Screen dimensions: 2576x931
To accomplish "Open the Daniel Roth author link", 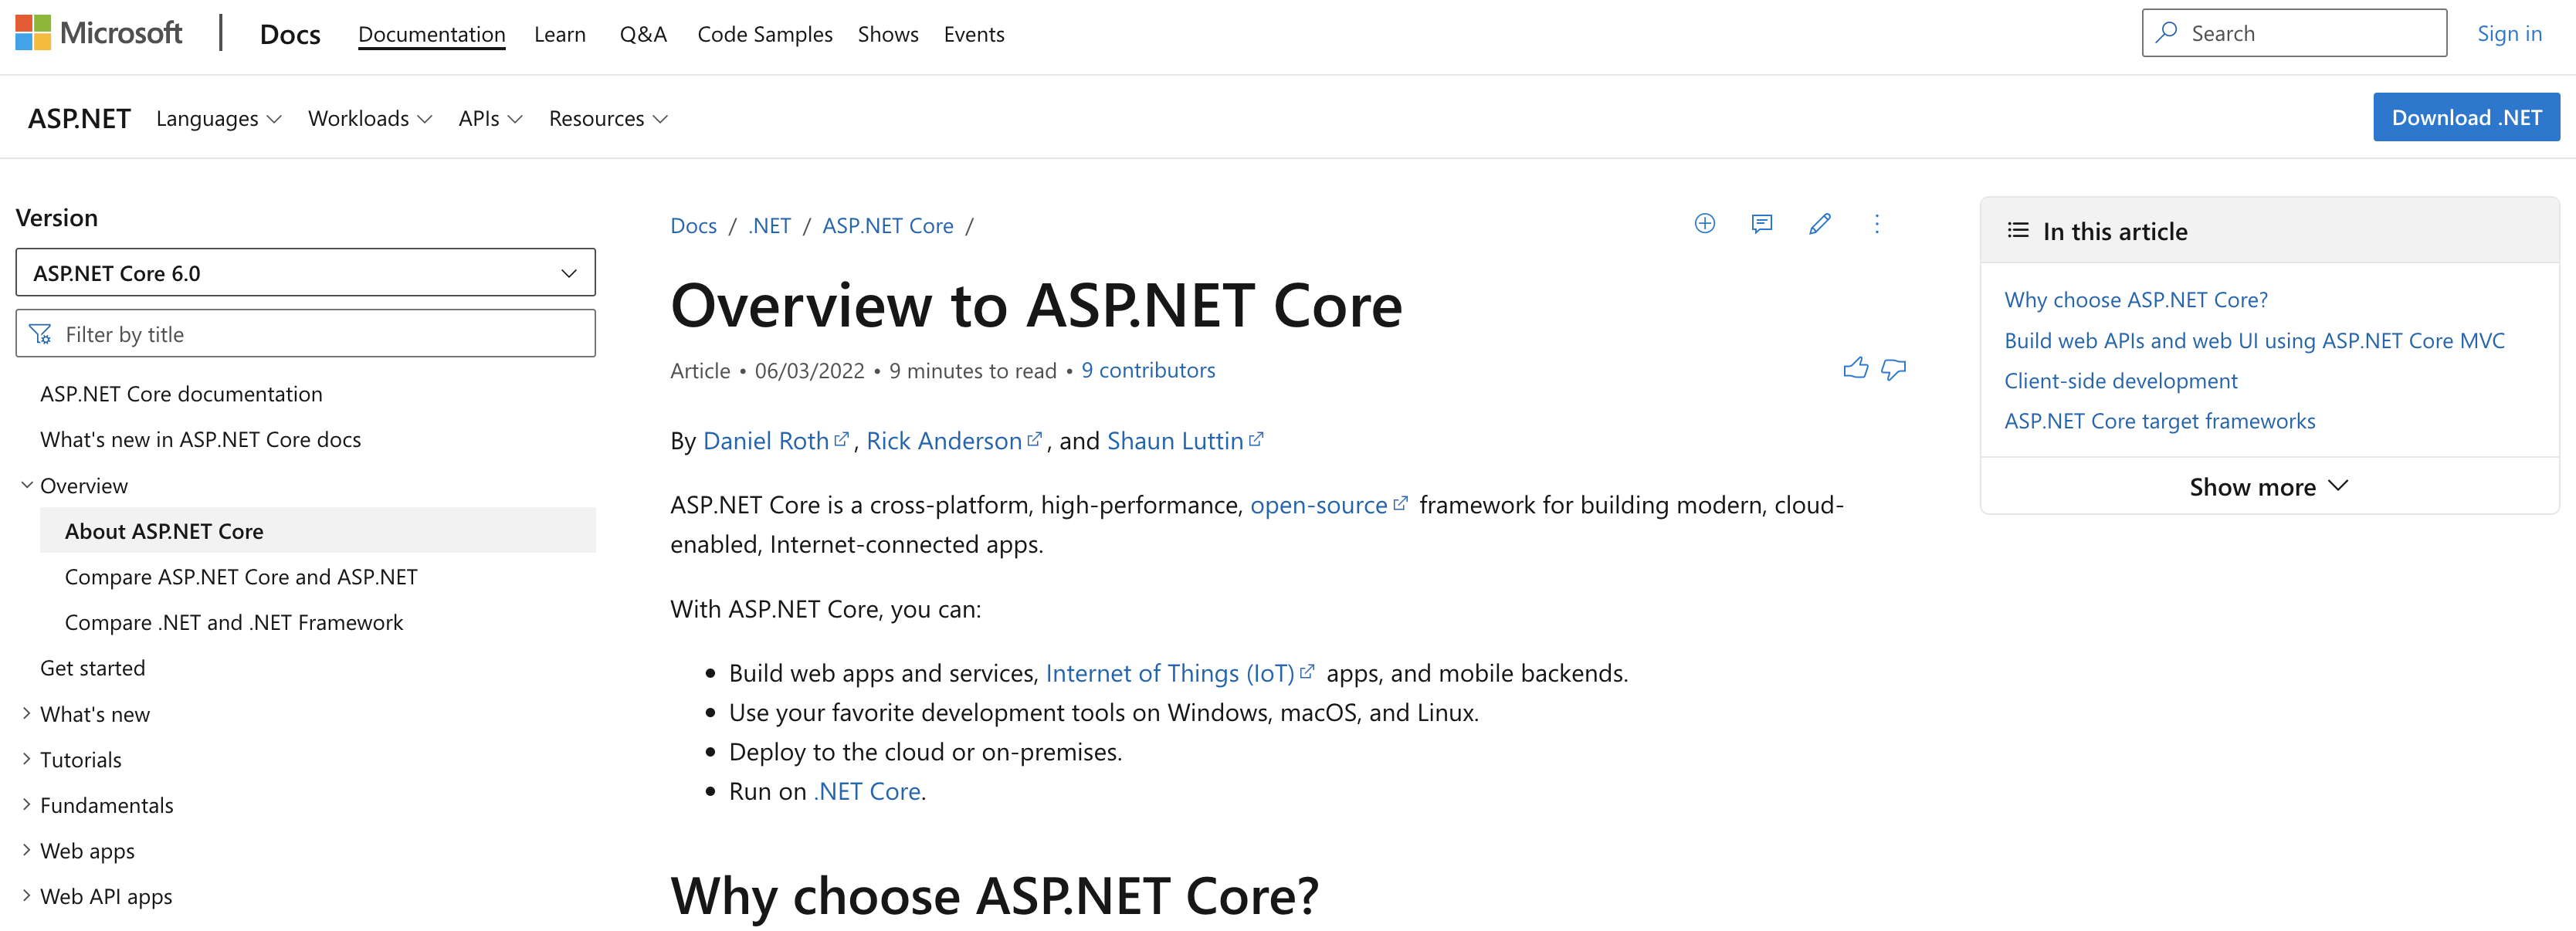I will click(x=775, y=440).
